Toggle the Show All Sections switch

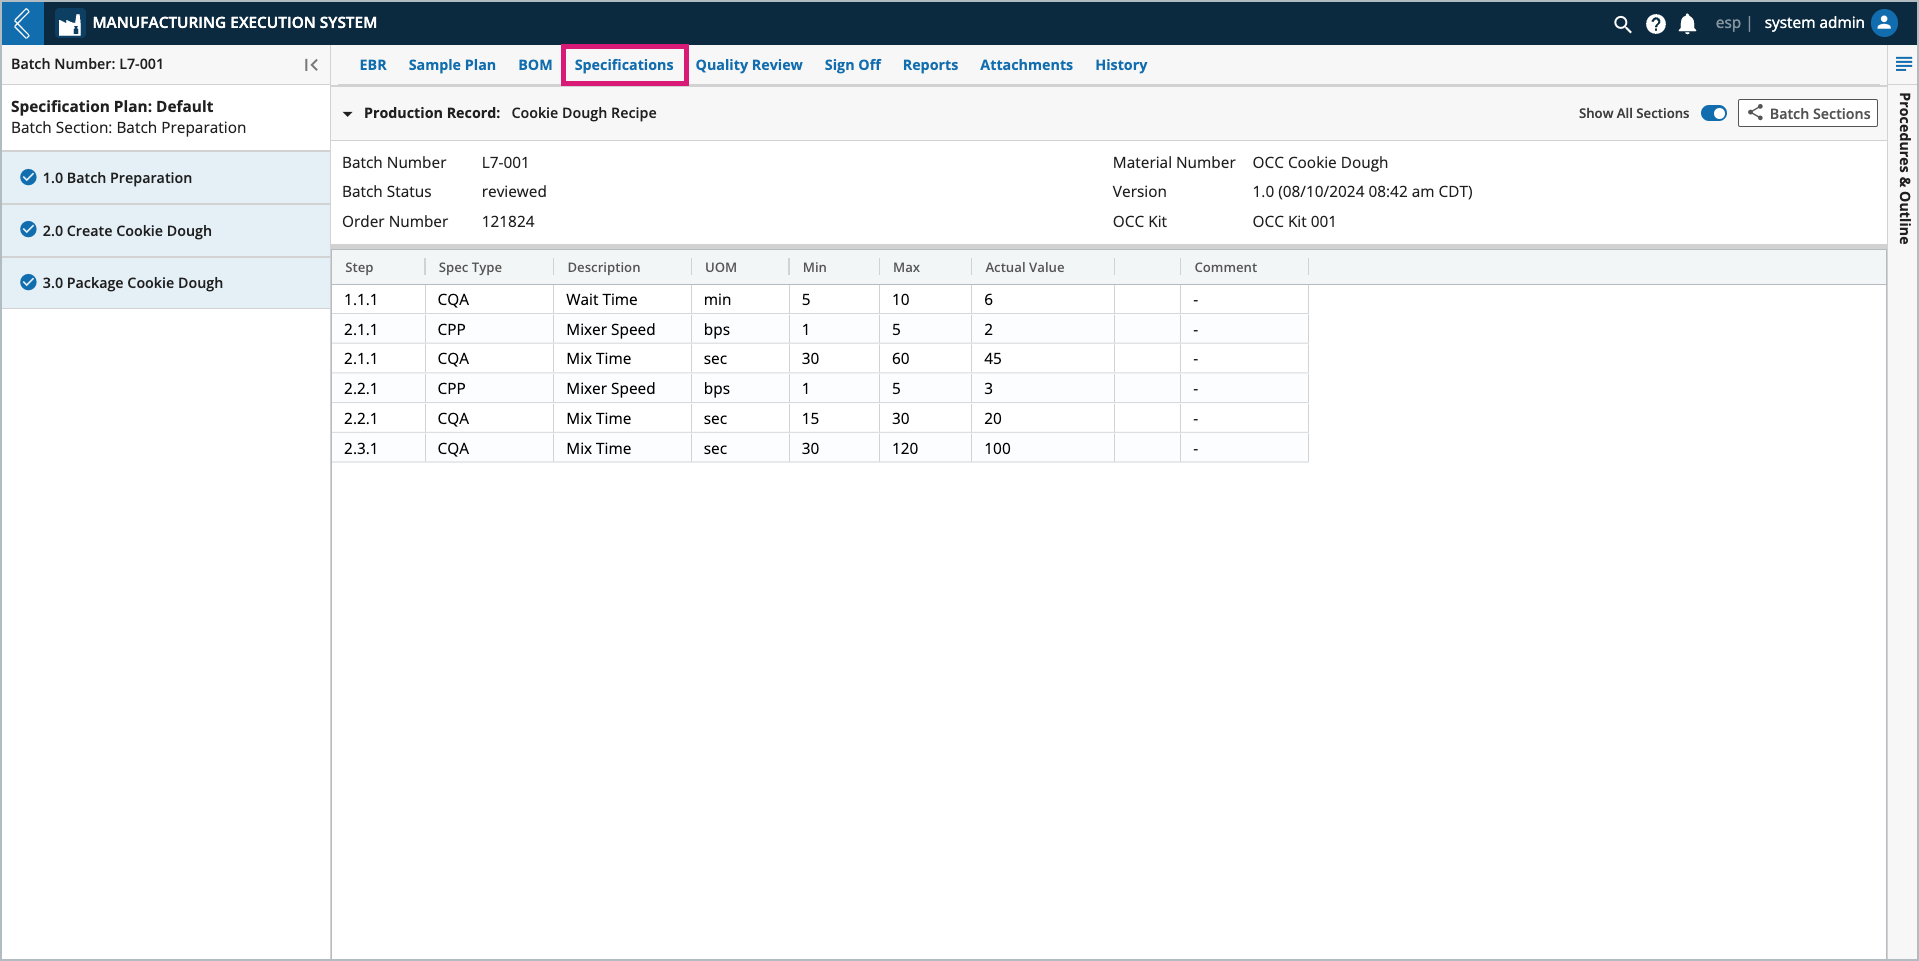click(x=1714, y=113)
